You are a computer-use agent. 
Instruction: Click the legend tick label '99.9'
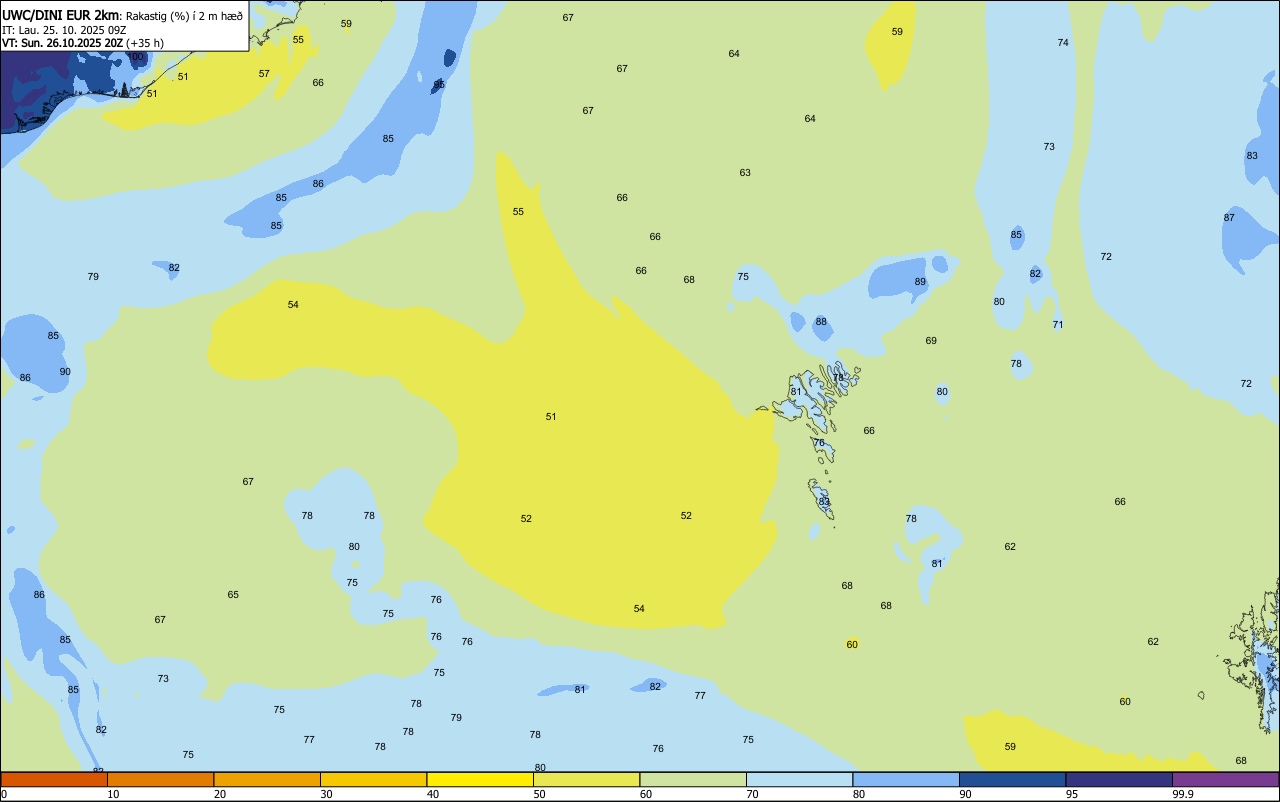[x=1183, y=794]
